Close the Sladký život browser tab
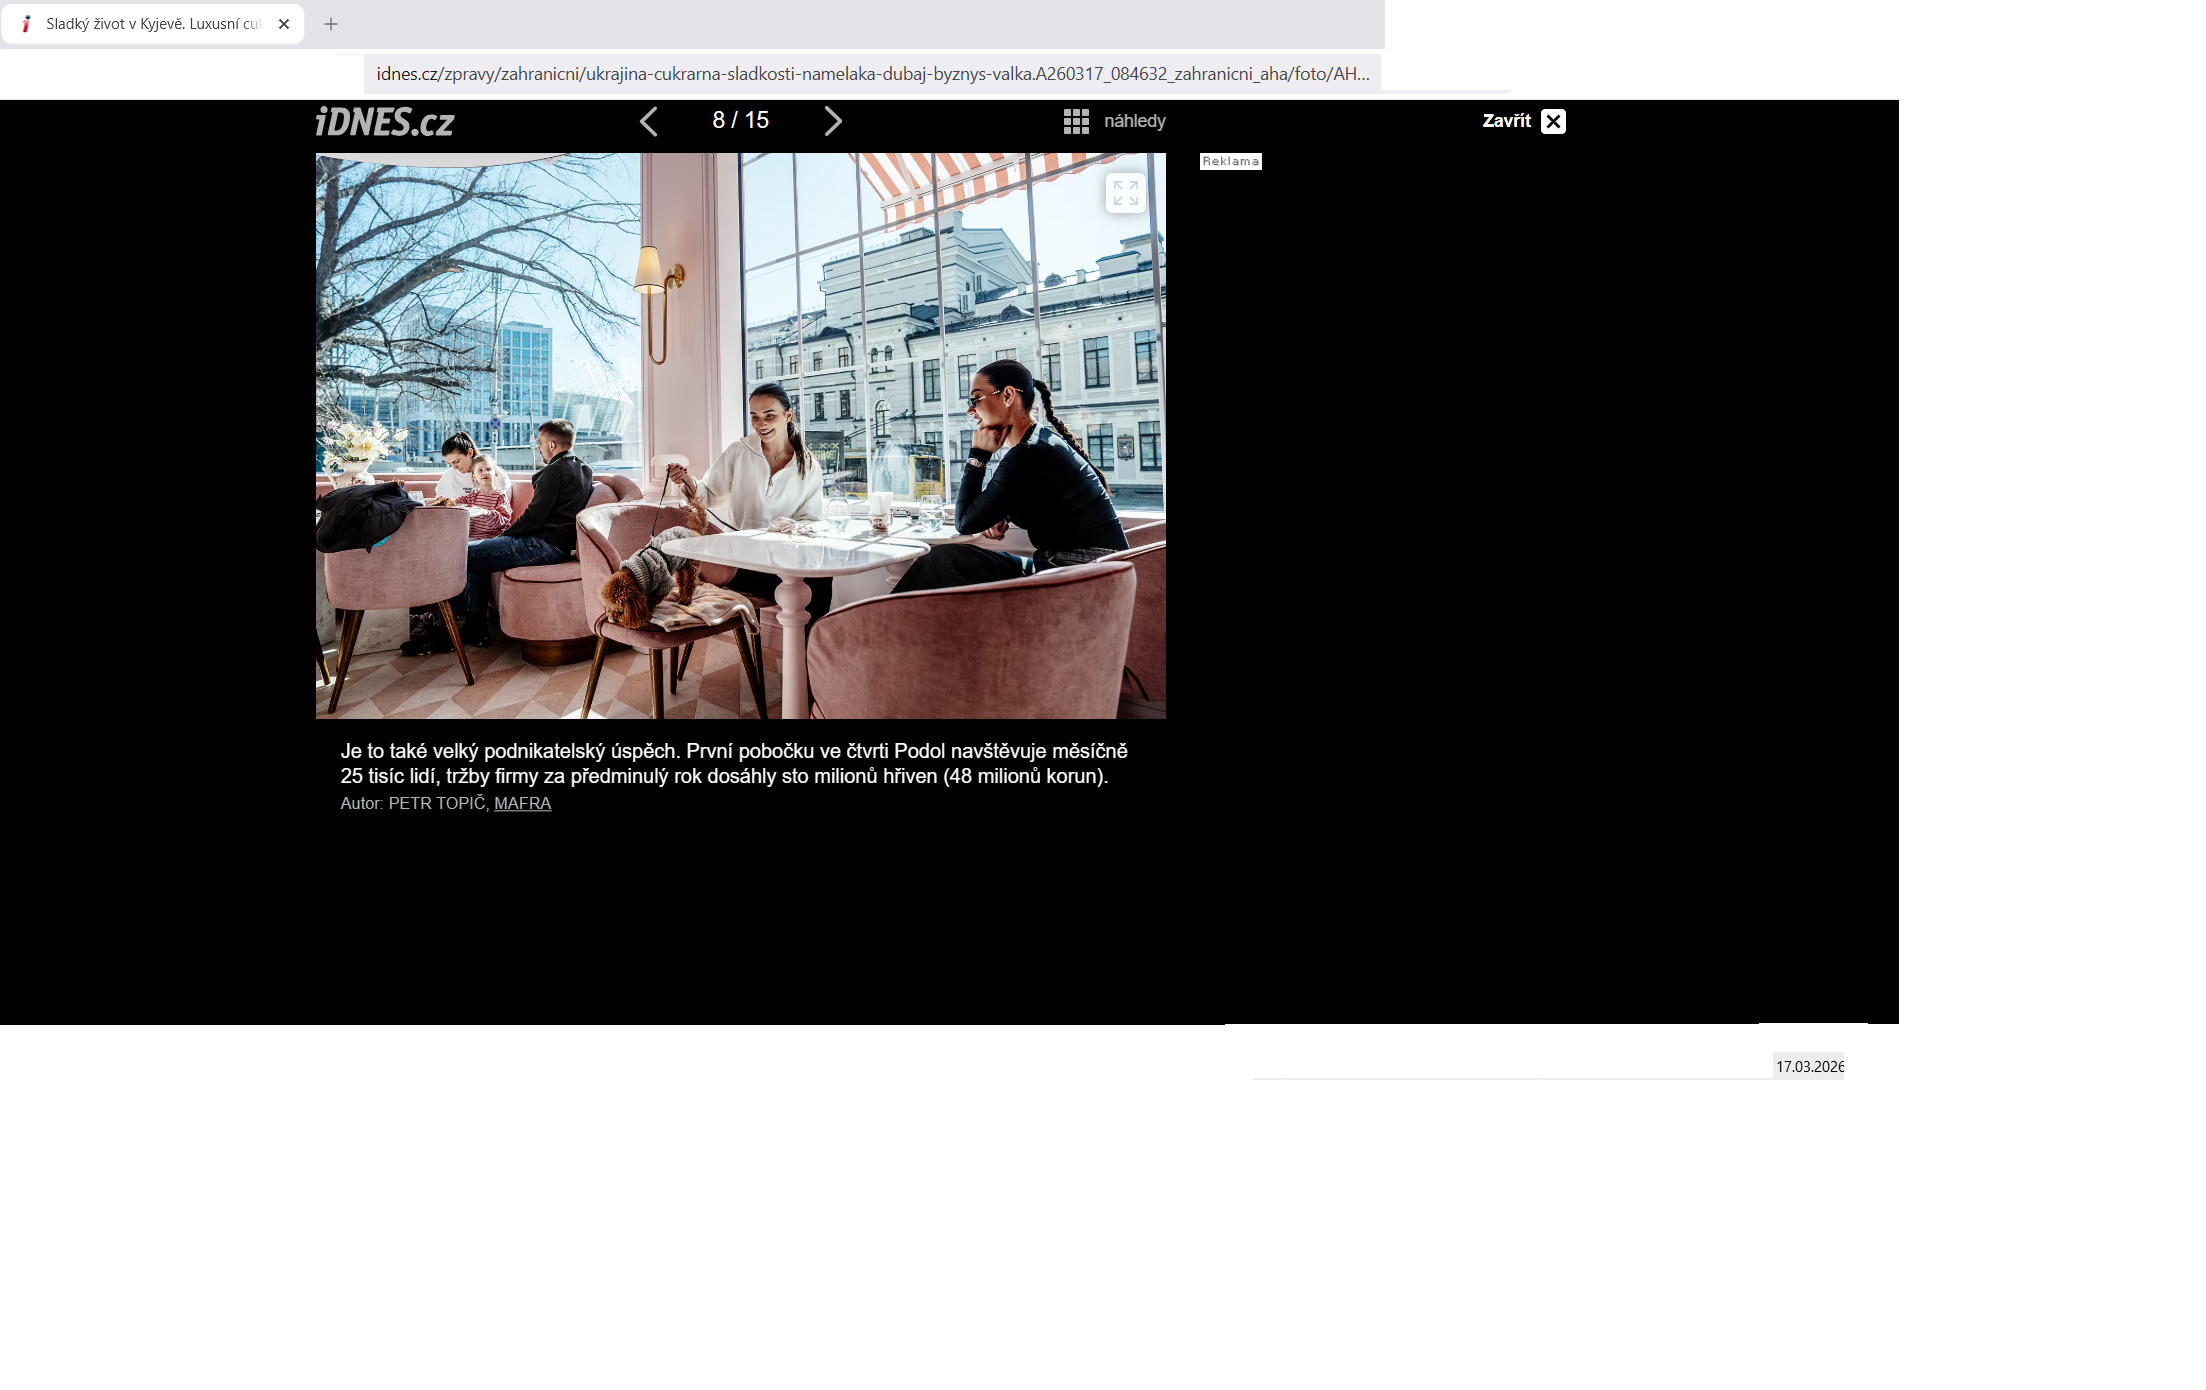 [284, 24]
